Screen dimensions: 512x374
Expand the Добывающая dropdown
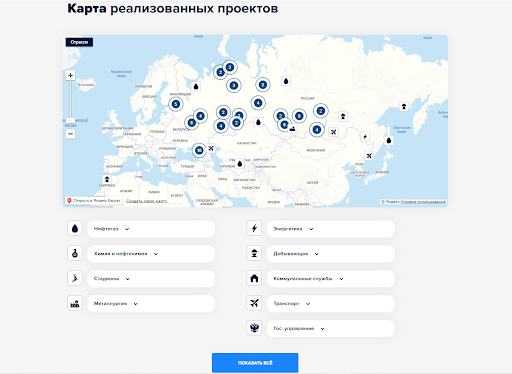coord(331,254)
